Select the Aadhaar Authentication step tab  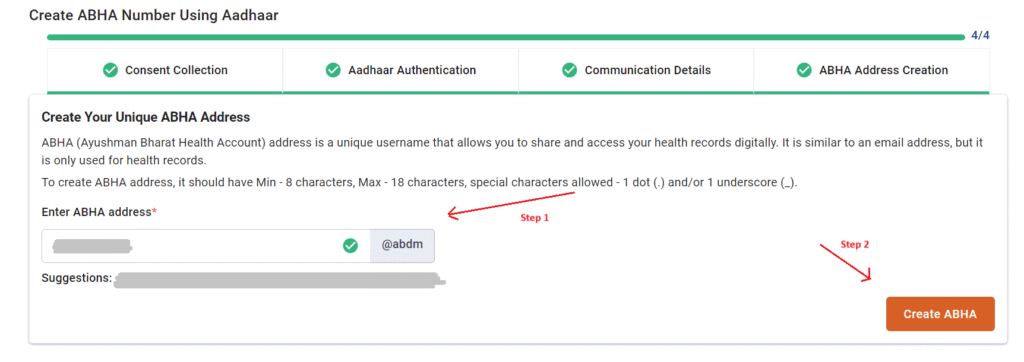coord(400,70)
